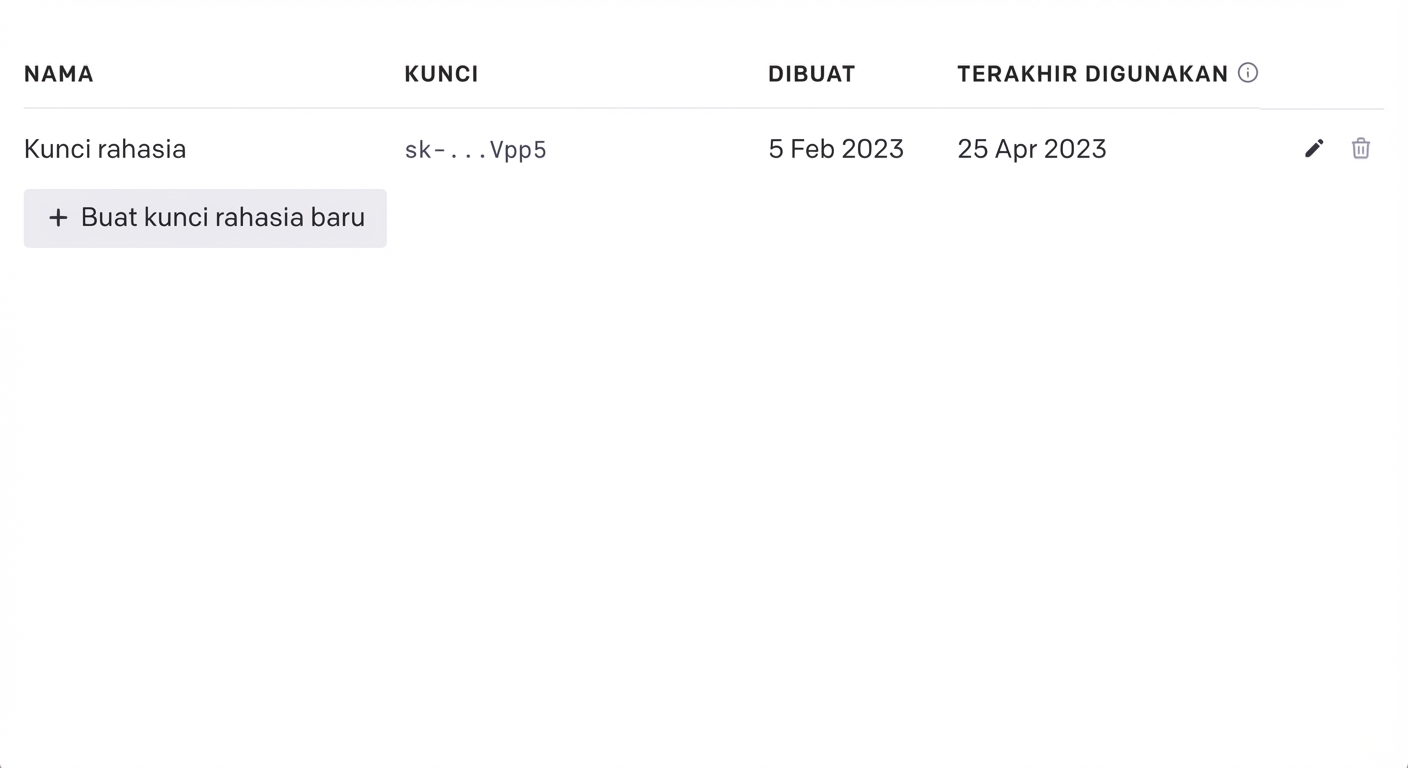The width and height of the screenshot is (1408, 768).
Task: Click the last-used date 25 Apr 2023
Action: click(x=1031, y=149)
